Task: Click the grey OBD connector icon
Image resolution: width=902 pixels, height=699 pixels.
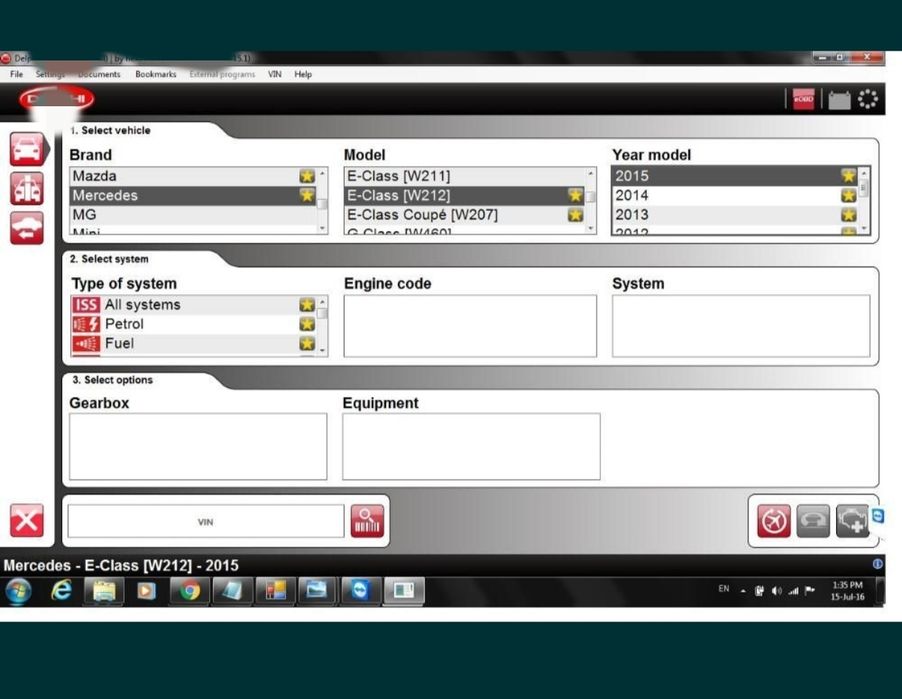Action: point(813,521)
